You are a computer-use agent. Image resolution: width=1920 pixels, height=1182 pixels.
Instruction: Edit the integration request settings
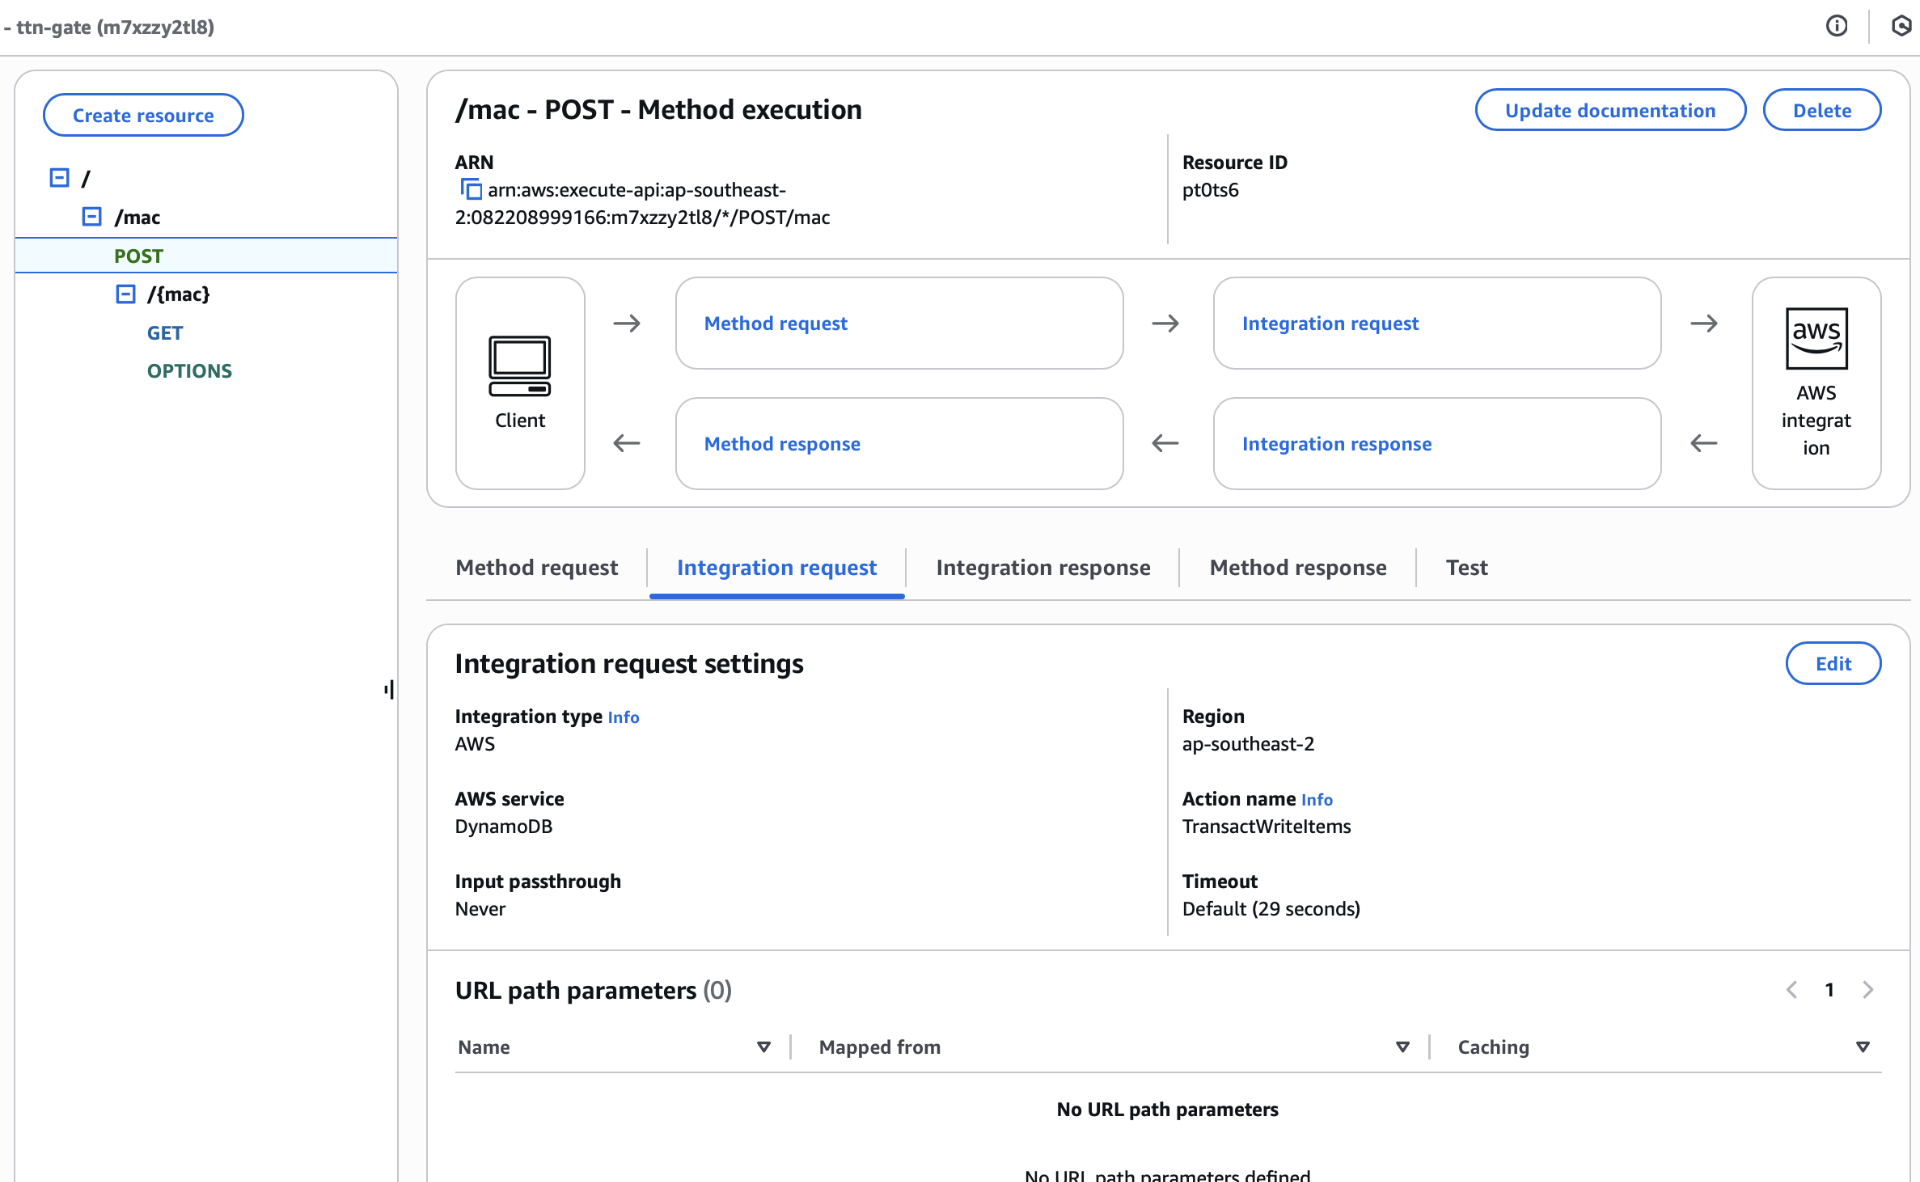(x=1833, y=663)
